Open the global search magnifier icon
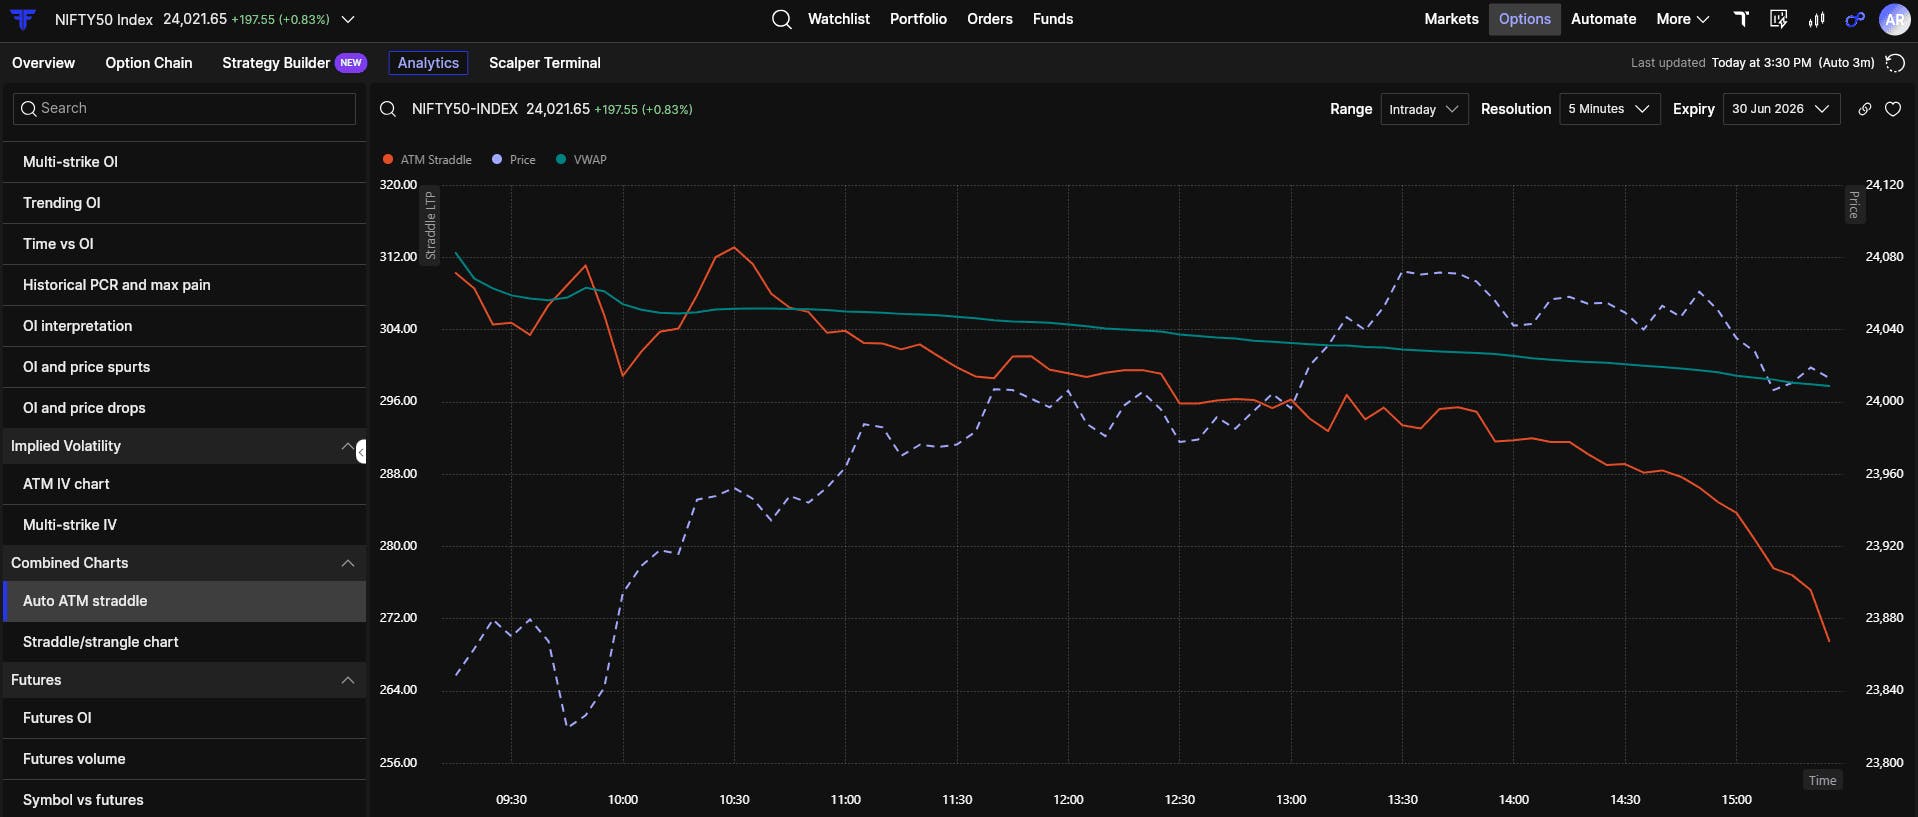The image size is (1918, 817). 782,19
